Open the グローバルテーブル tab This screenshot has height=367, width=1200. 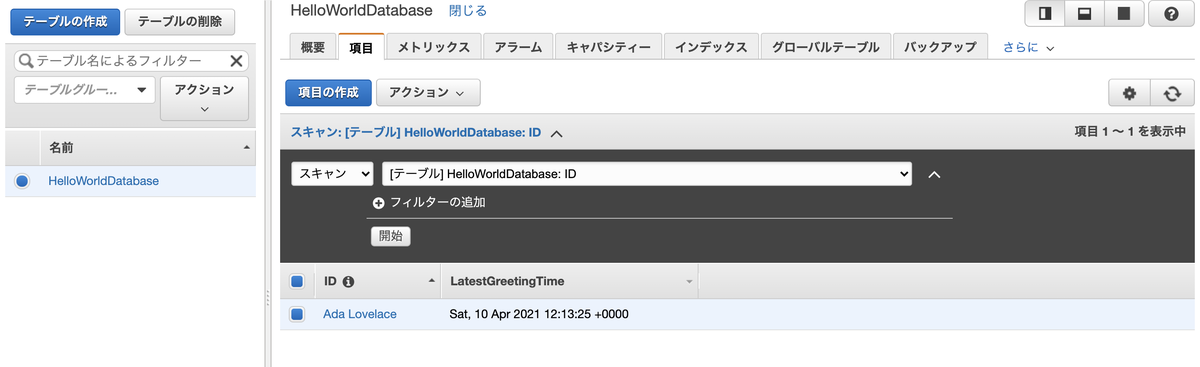pos(825,47)
